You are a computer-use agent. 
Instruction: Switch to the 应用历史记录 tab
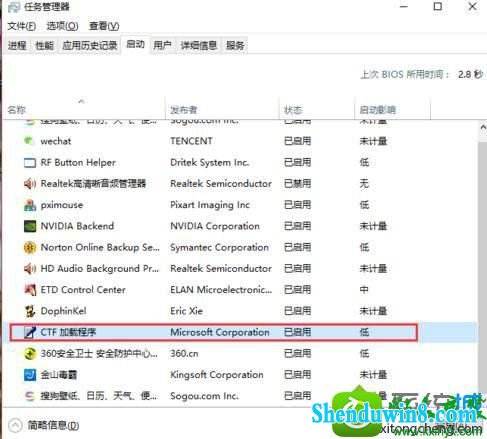[x=90, y=45]
